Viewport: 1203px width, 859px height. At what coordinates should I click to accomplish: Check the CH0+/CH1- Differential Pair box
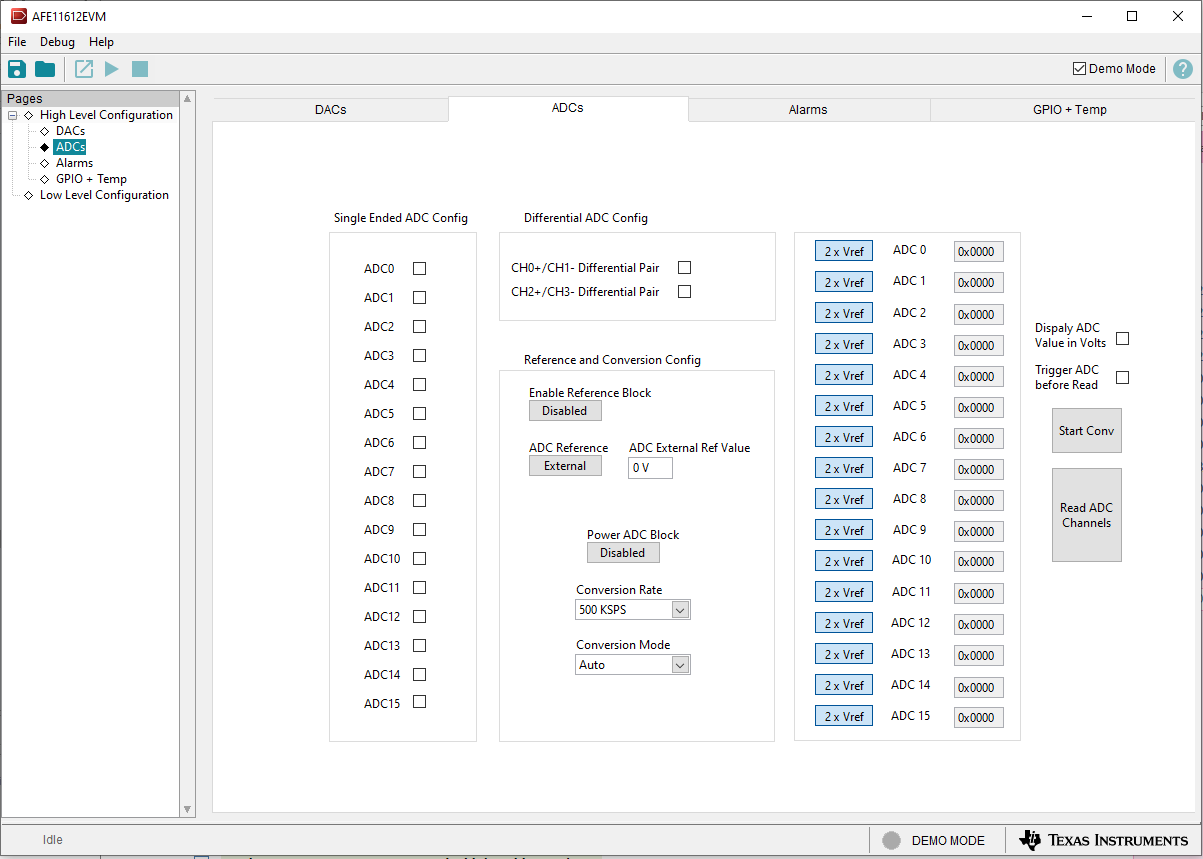click(x=685, y=268)
